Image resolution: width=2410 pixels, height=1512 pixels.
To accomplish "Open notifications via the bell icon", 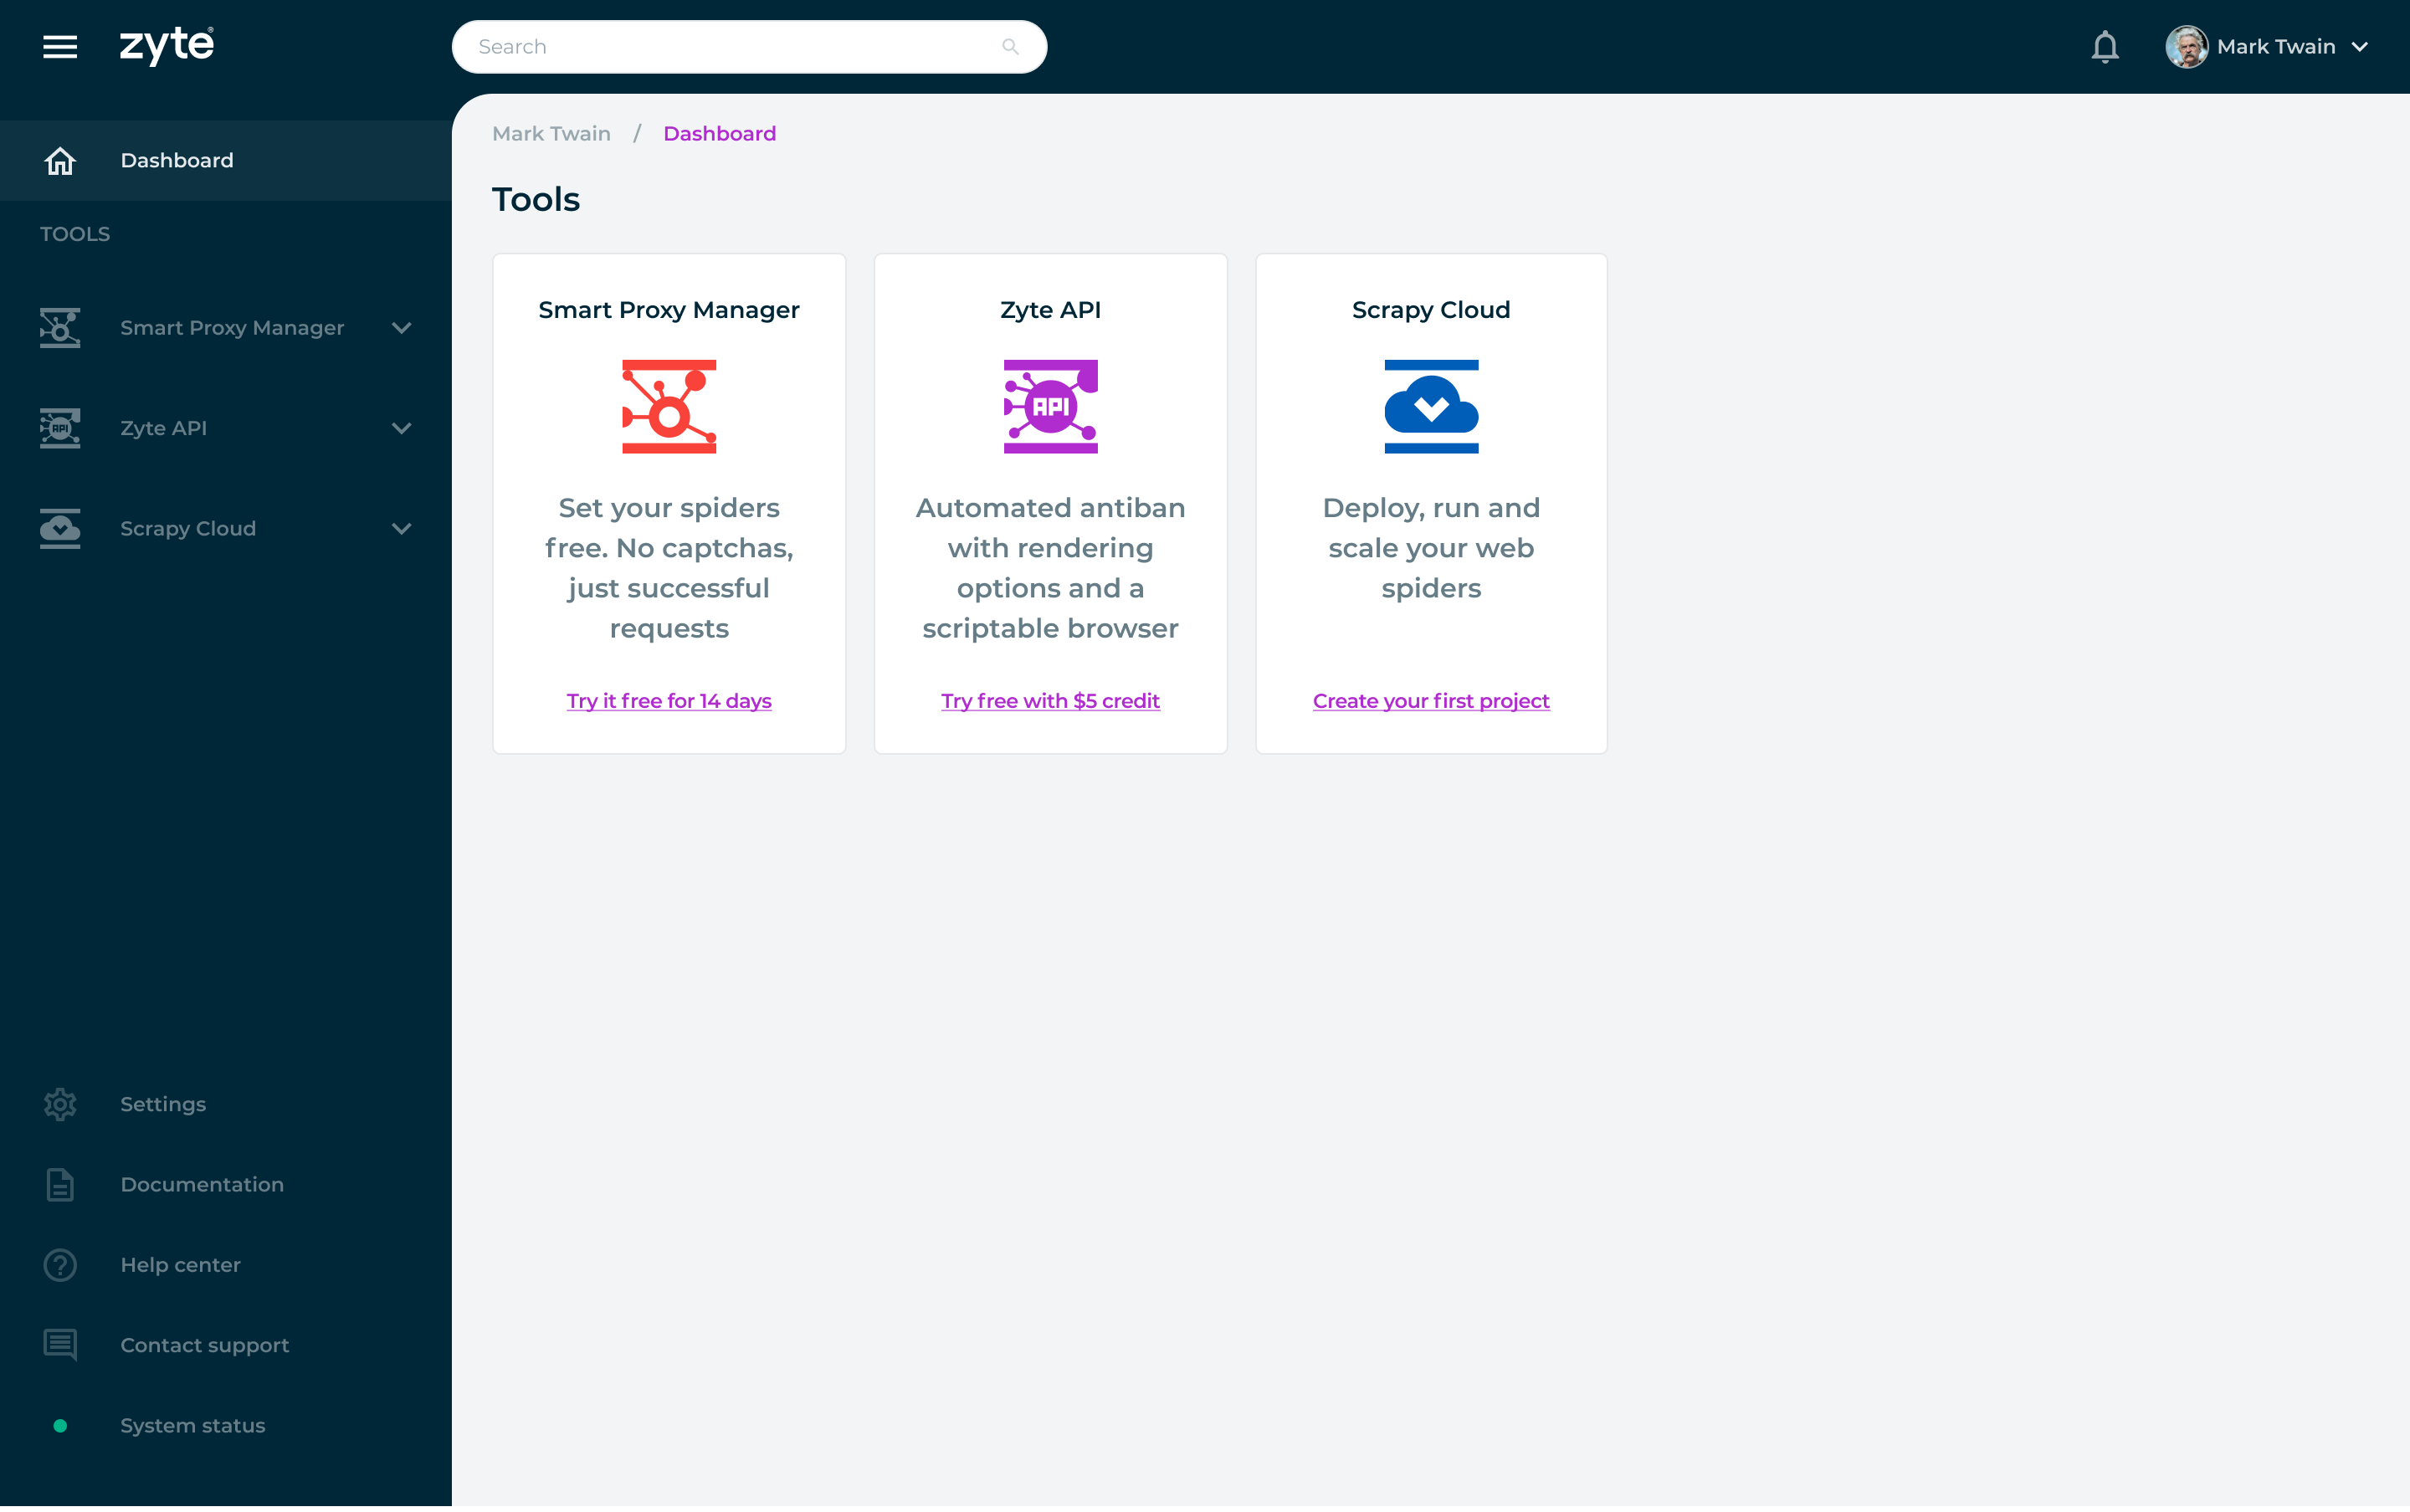I will point(2105,46).
